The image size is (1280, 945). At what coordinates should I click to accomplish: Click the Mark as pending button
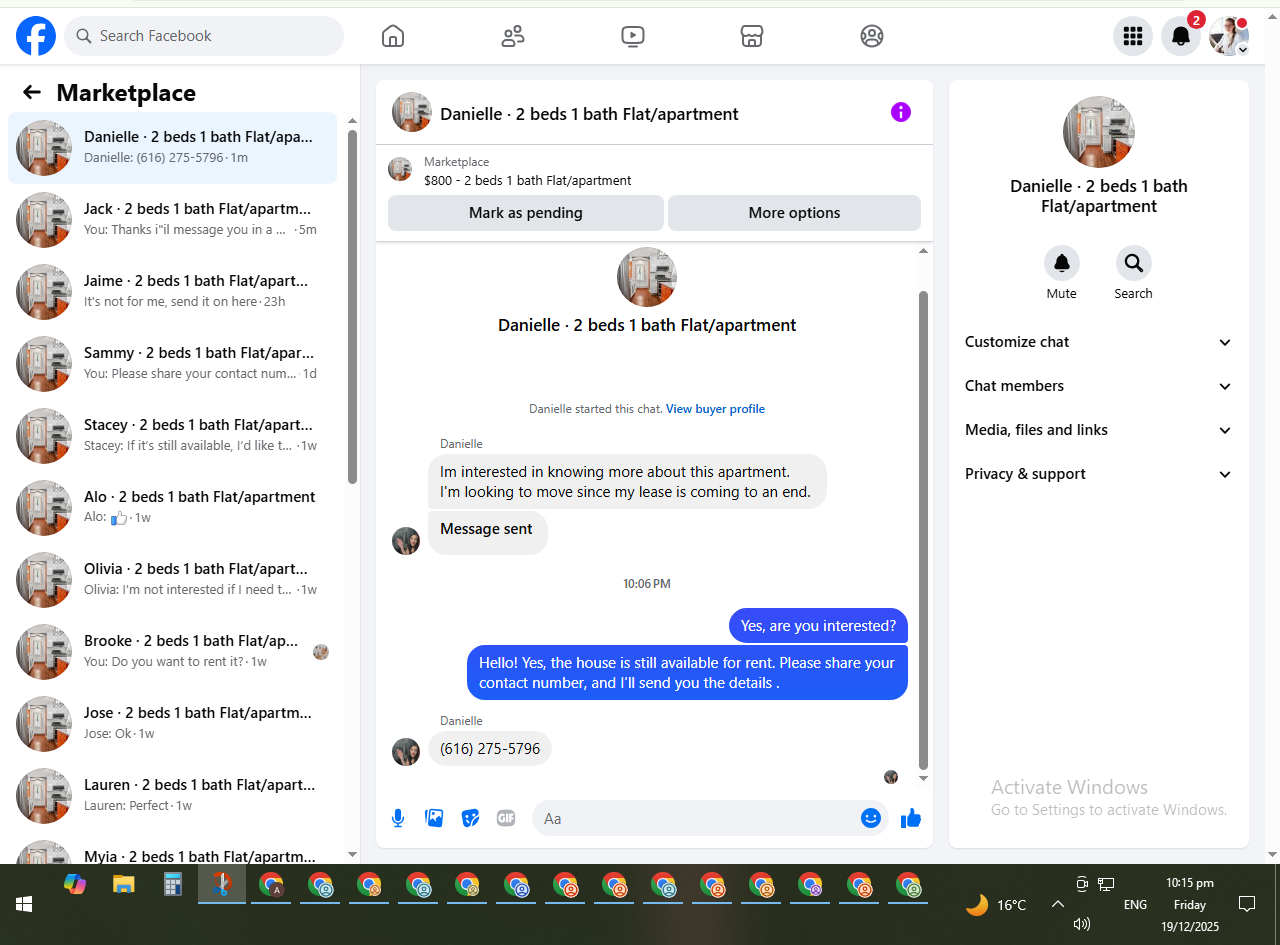[x=526, y=213]
